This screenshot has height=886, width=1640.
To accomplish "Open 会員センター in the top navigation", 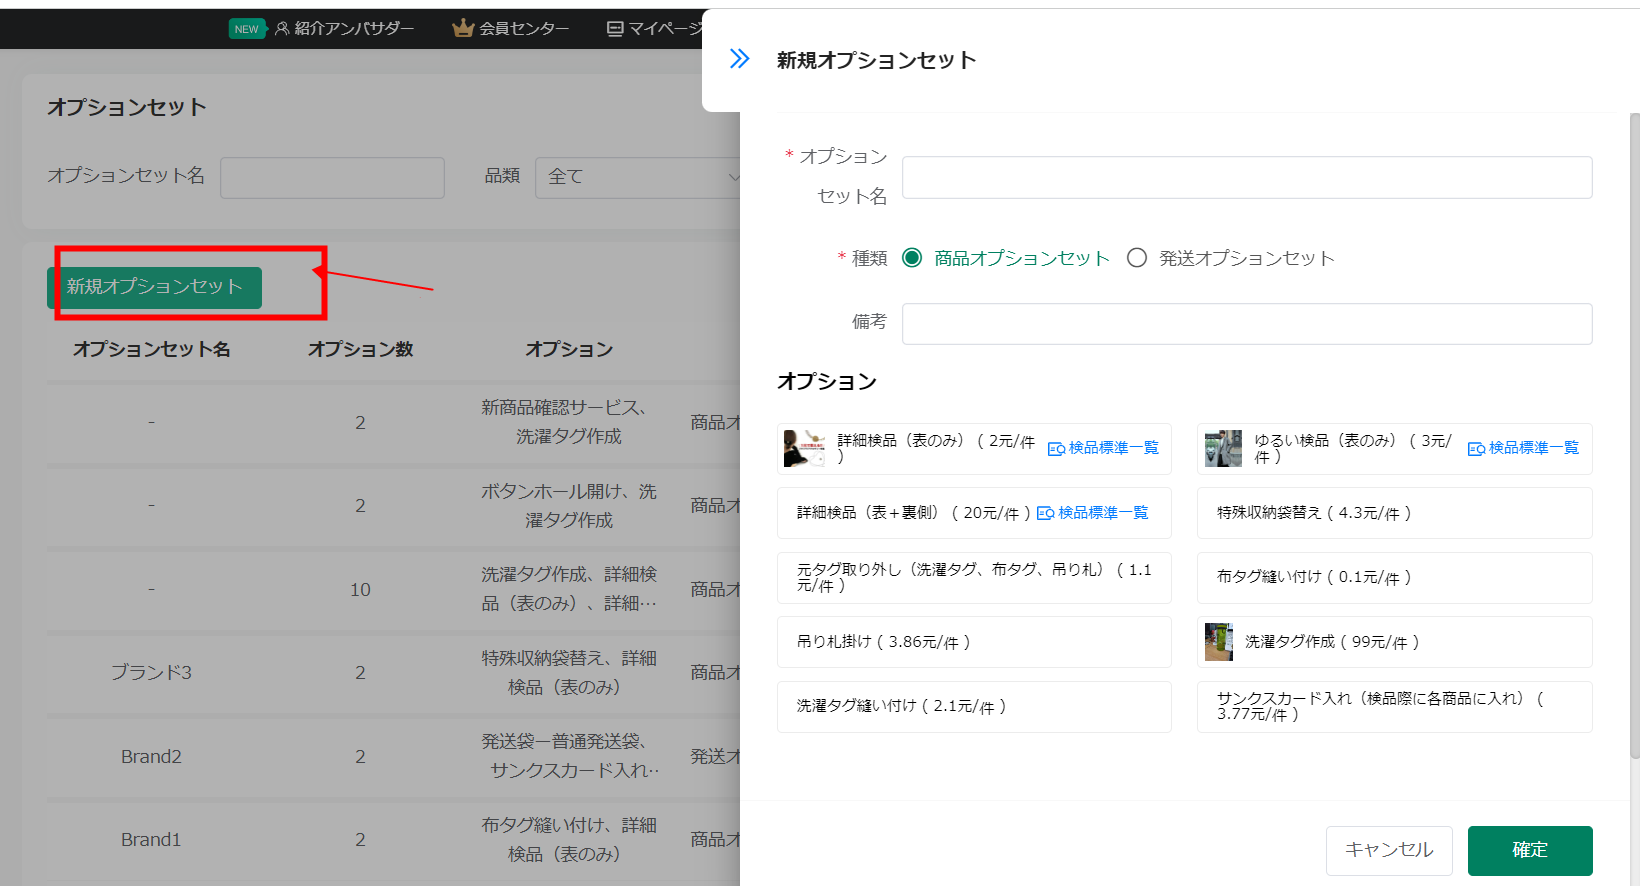I will 524,28.
